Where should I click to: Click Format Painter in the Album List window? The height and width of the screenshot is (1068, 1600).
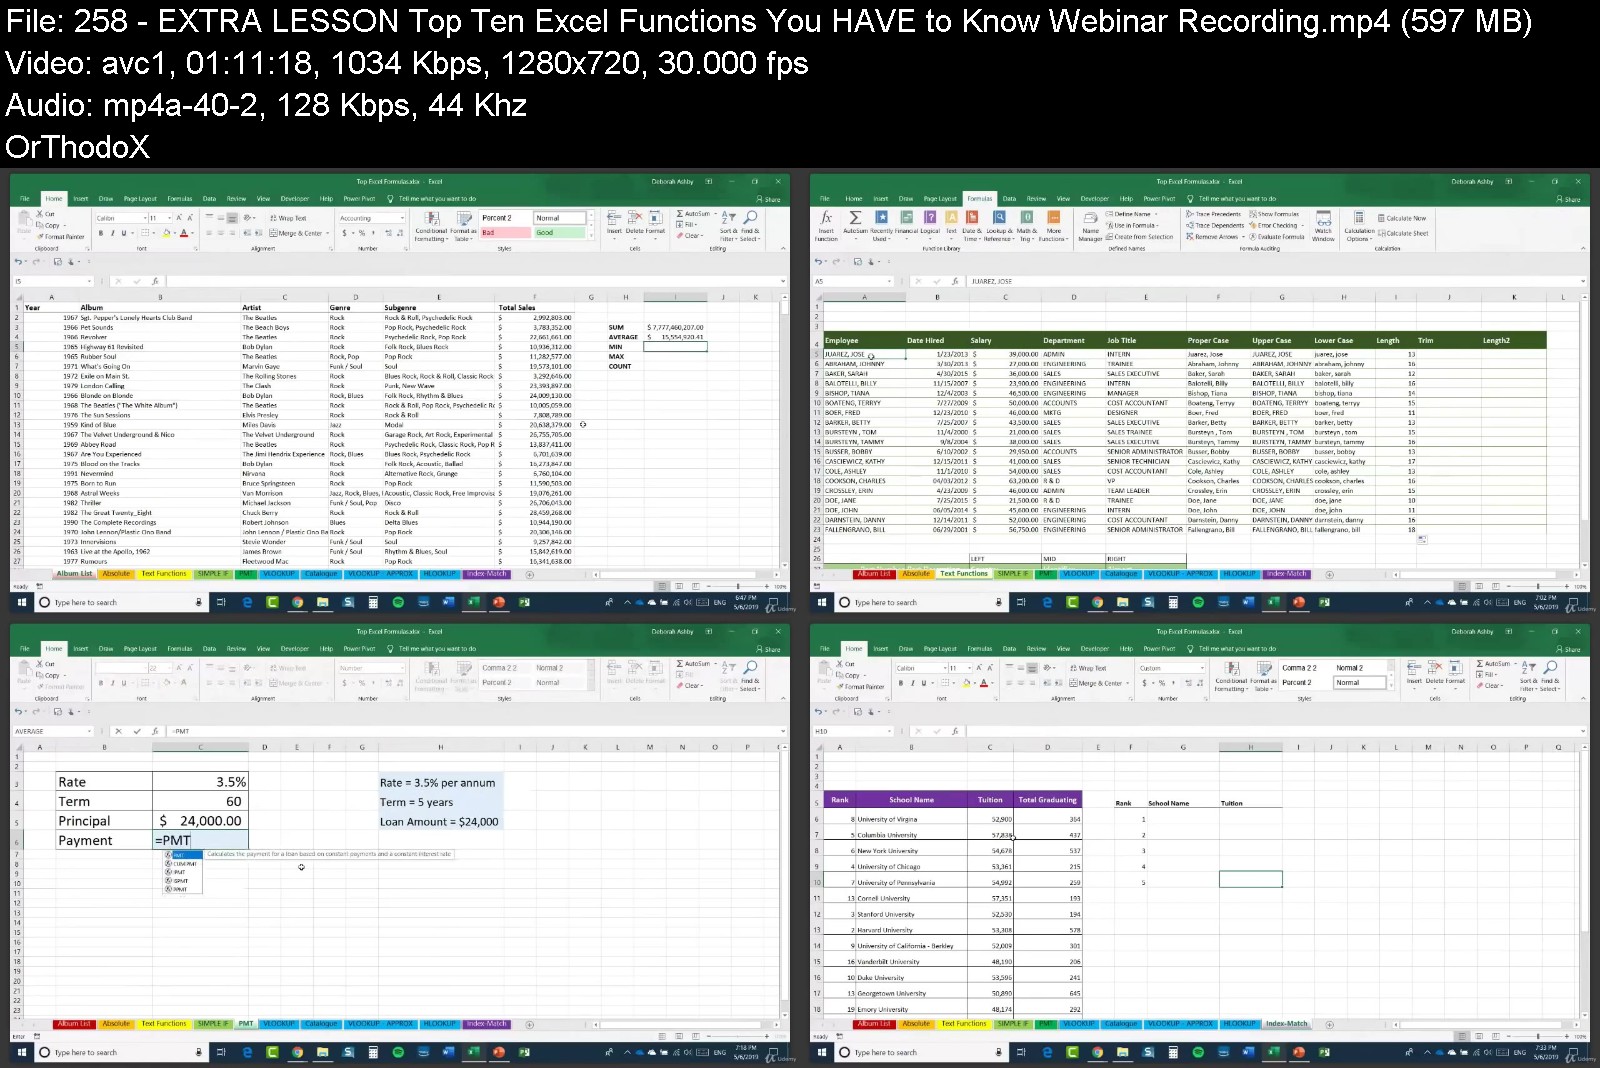(60, 237)
